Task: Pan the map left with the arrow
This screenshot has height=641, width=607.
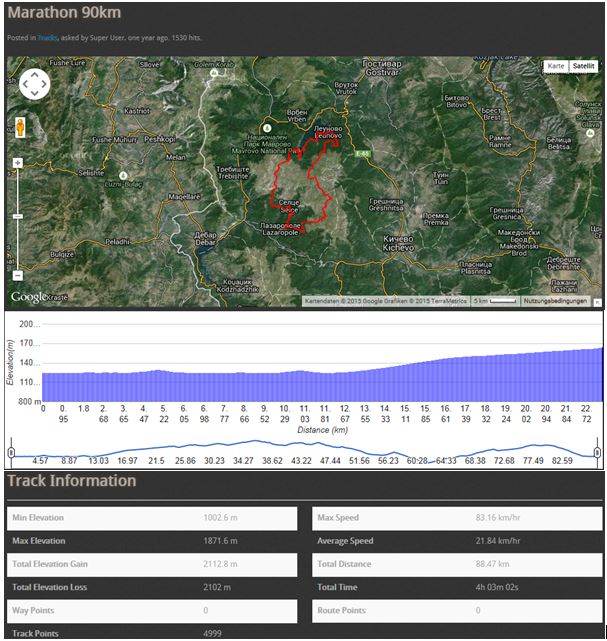Action: 25,84
